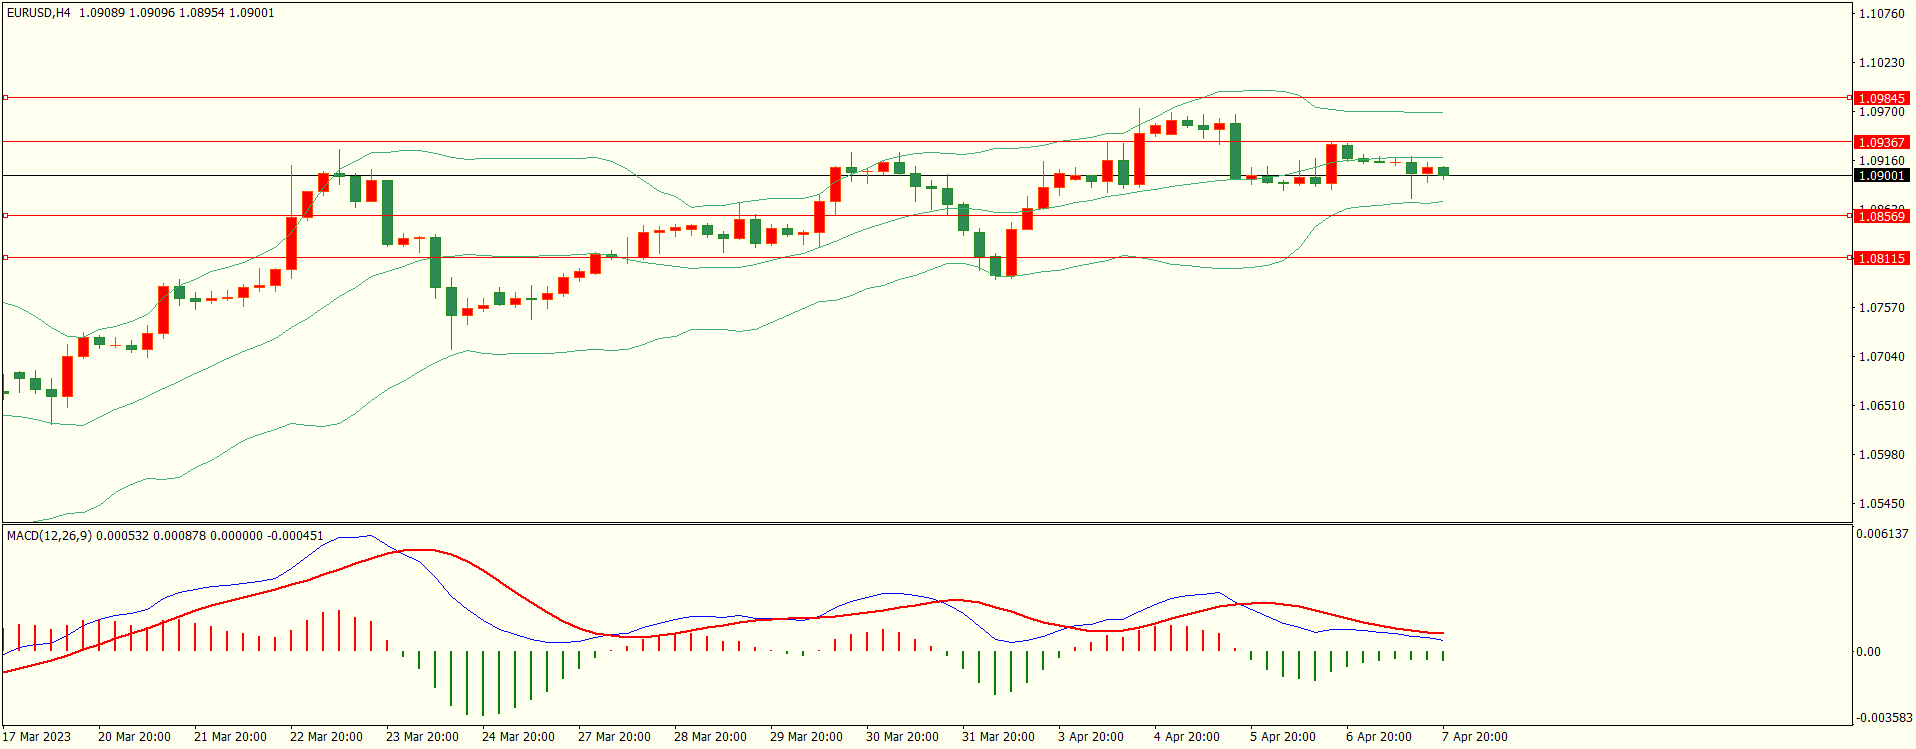The width and height of the screenshot is (1916, 749).
Task: Click the -0.003583 MACD scale value
Action: [x=1884, y=718]
